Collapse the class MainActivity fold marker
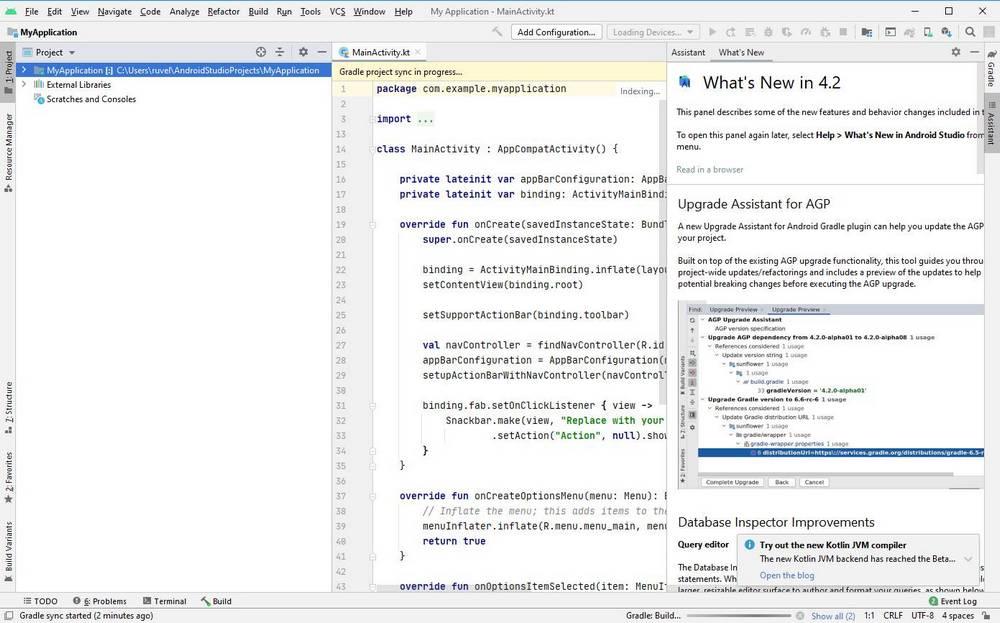1000x623 pixels. [x=372, y=149]
